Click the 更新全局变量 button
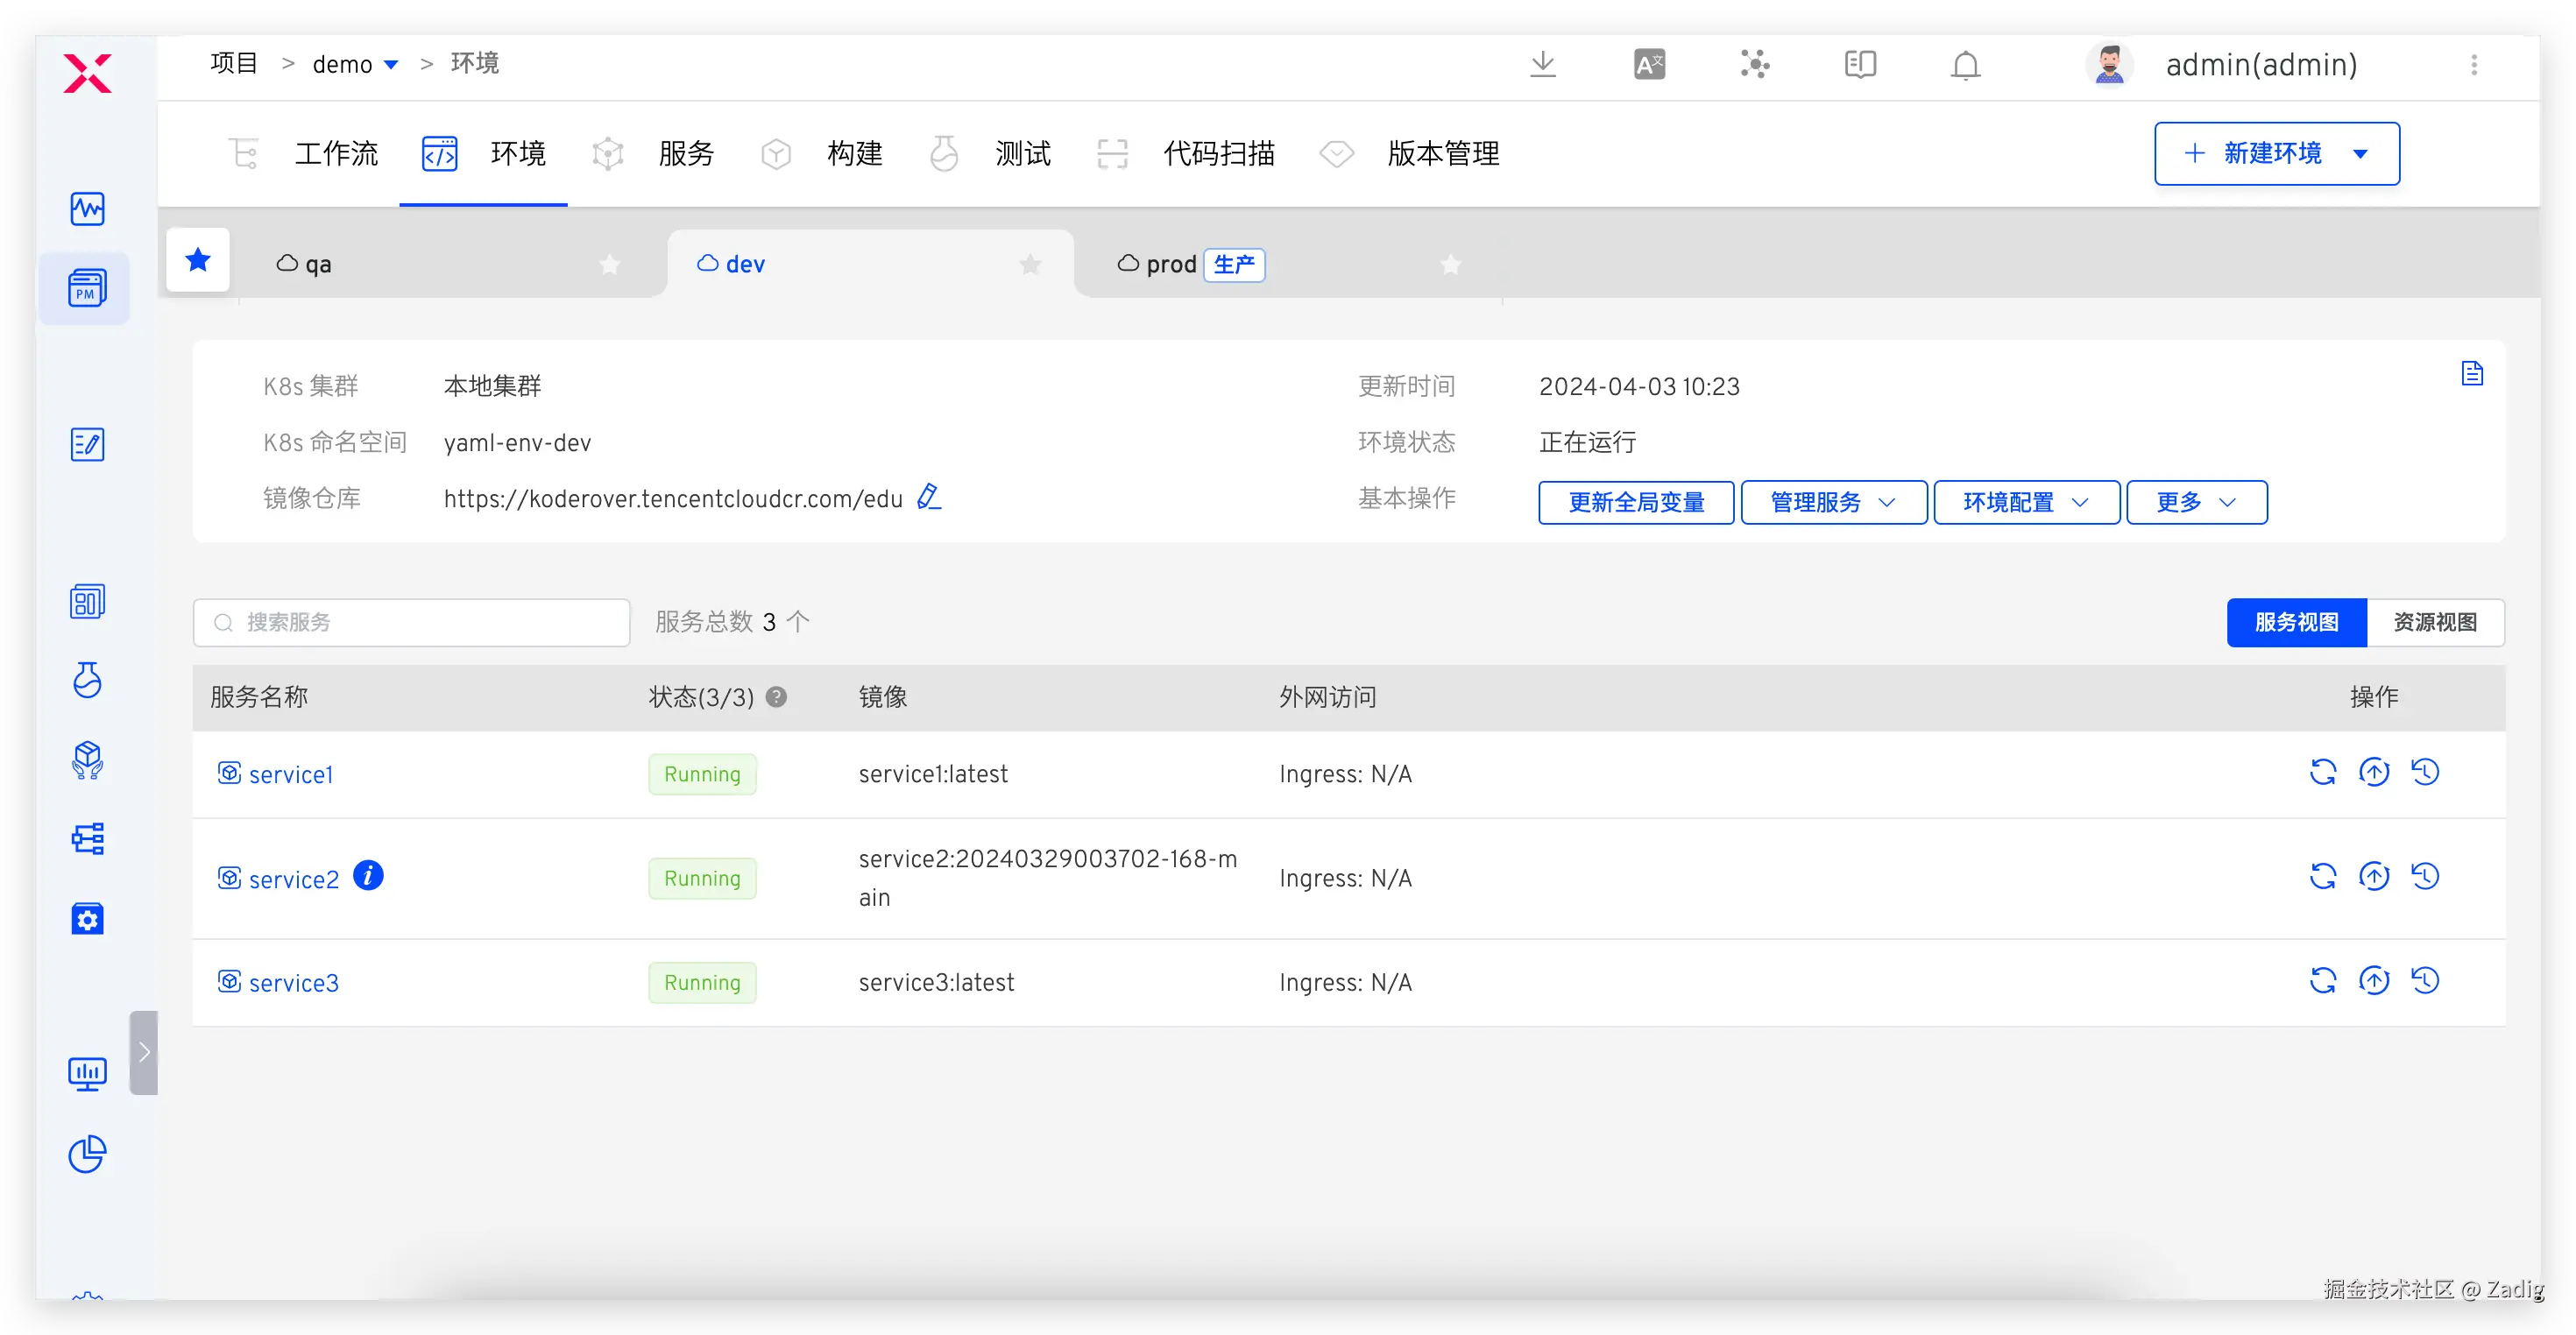This screenshot has height=1335, width=2576. (x=1636, y=502)
